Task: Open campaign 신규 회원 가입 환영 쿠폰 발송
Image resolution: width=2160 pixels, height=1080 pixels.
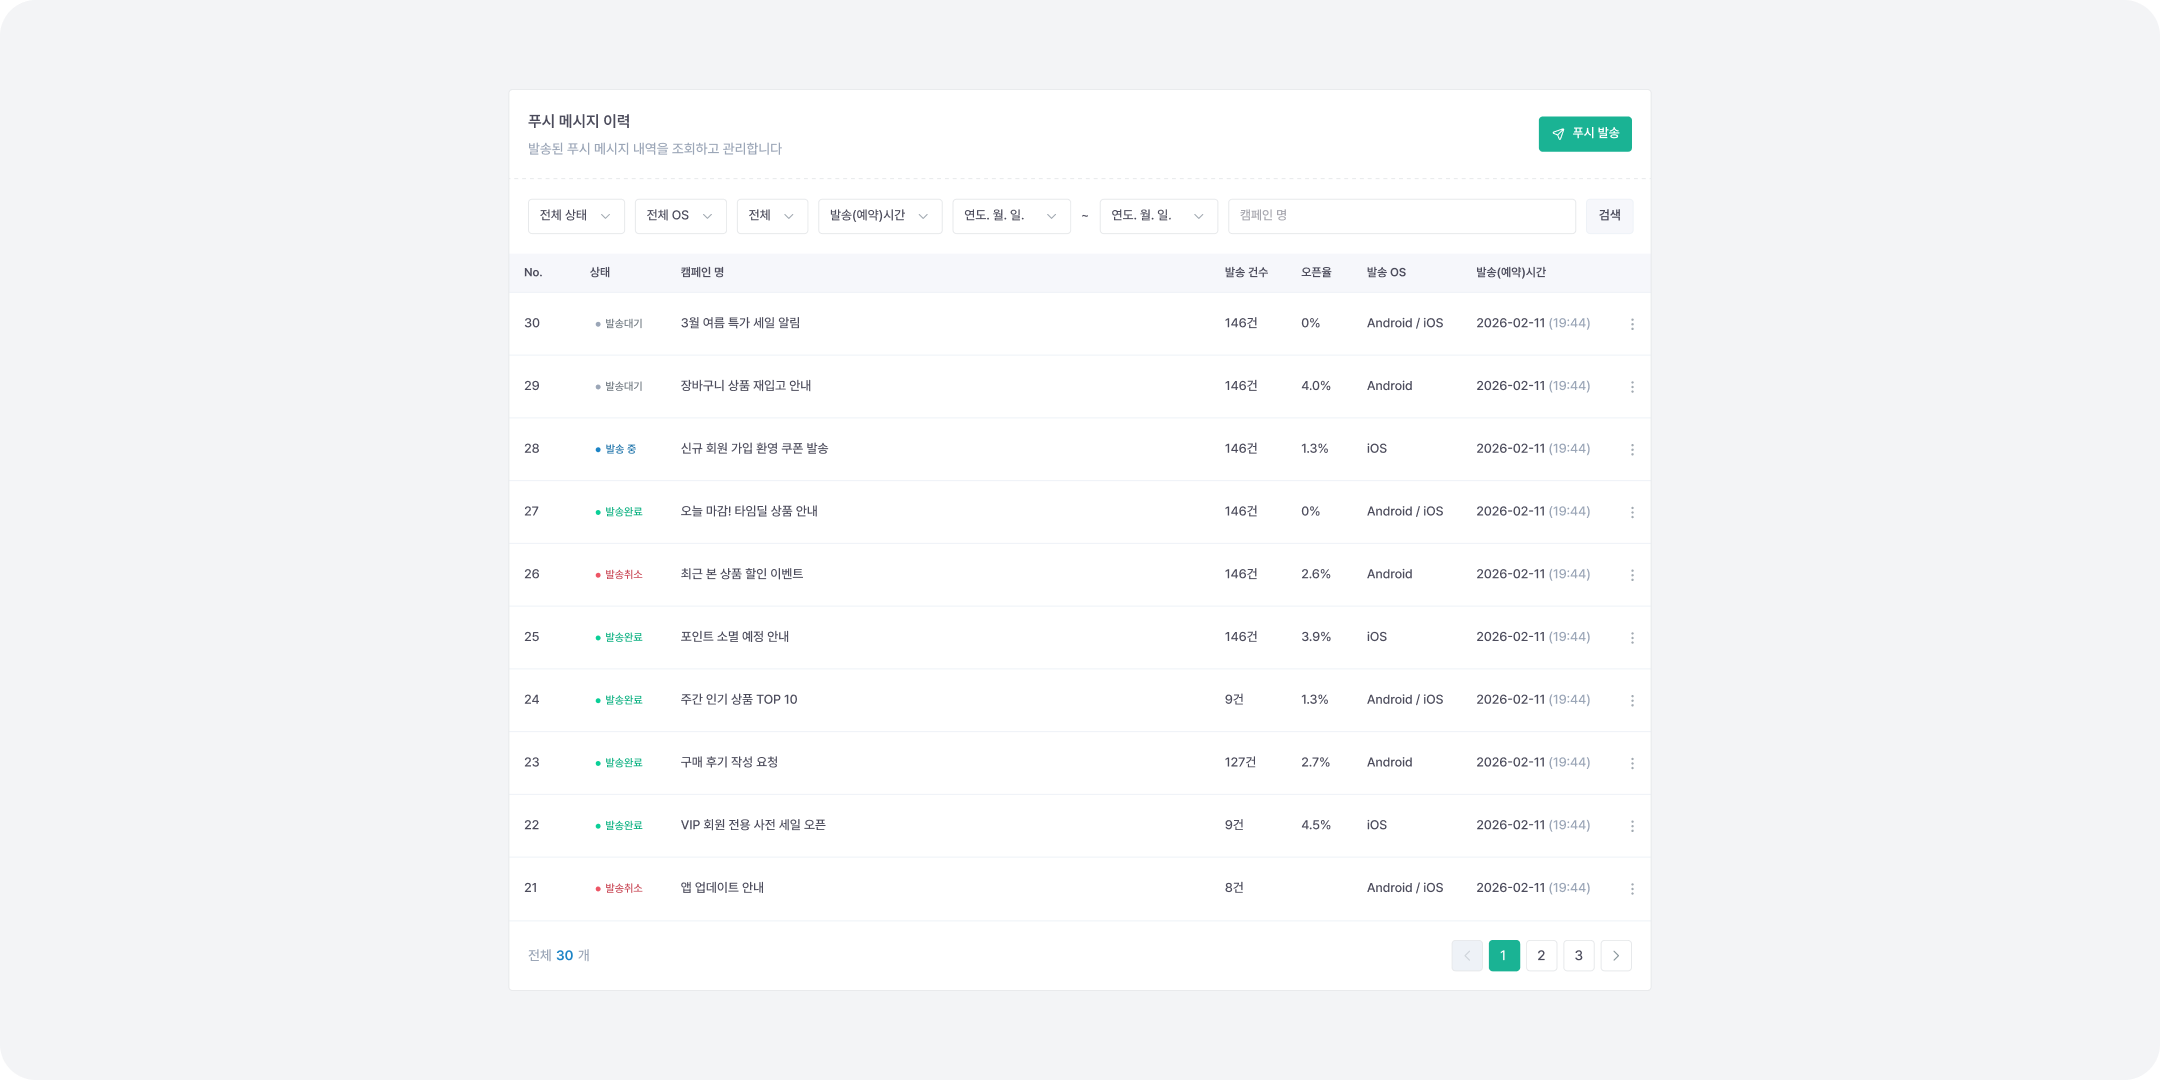Action: [x=754, y=449]
